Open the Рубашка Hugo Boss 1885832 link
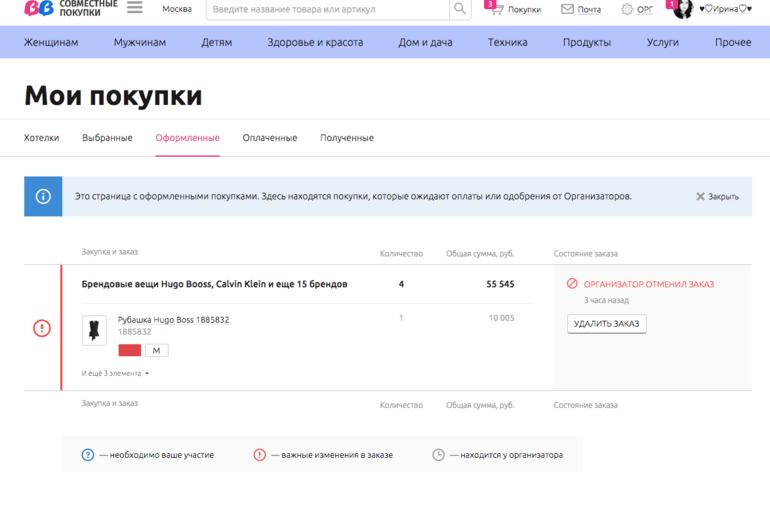Image resolution: width=770 pixels, height=507 pixels. tap(173, 320)
